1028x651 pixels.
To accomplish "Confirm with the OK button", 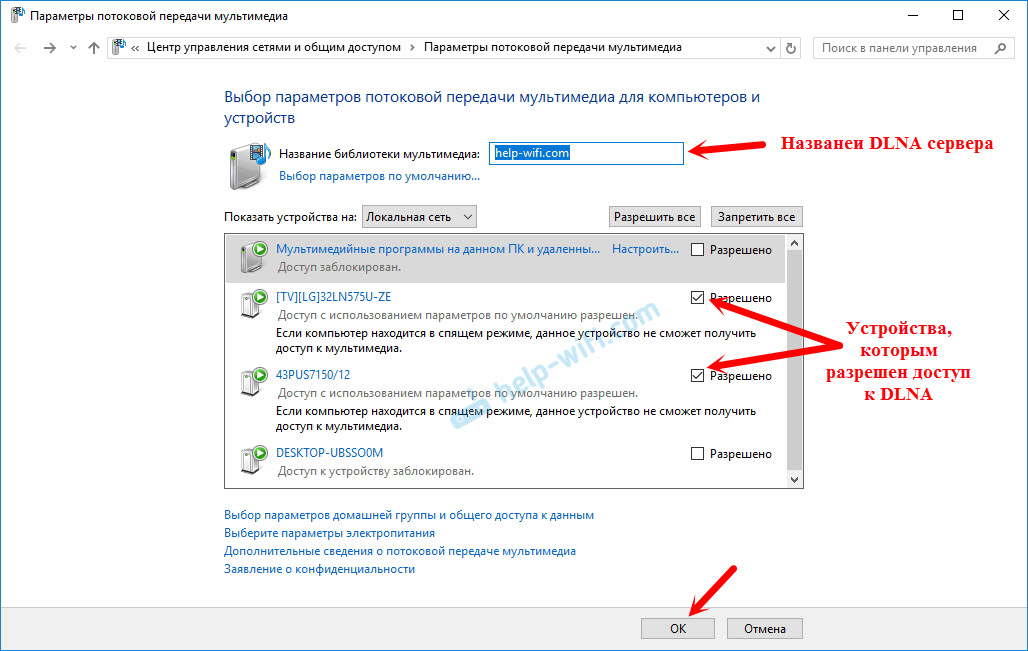I will (678, 629).
